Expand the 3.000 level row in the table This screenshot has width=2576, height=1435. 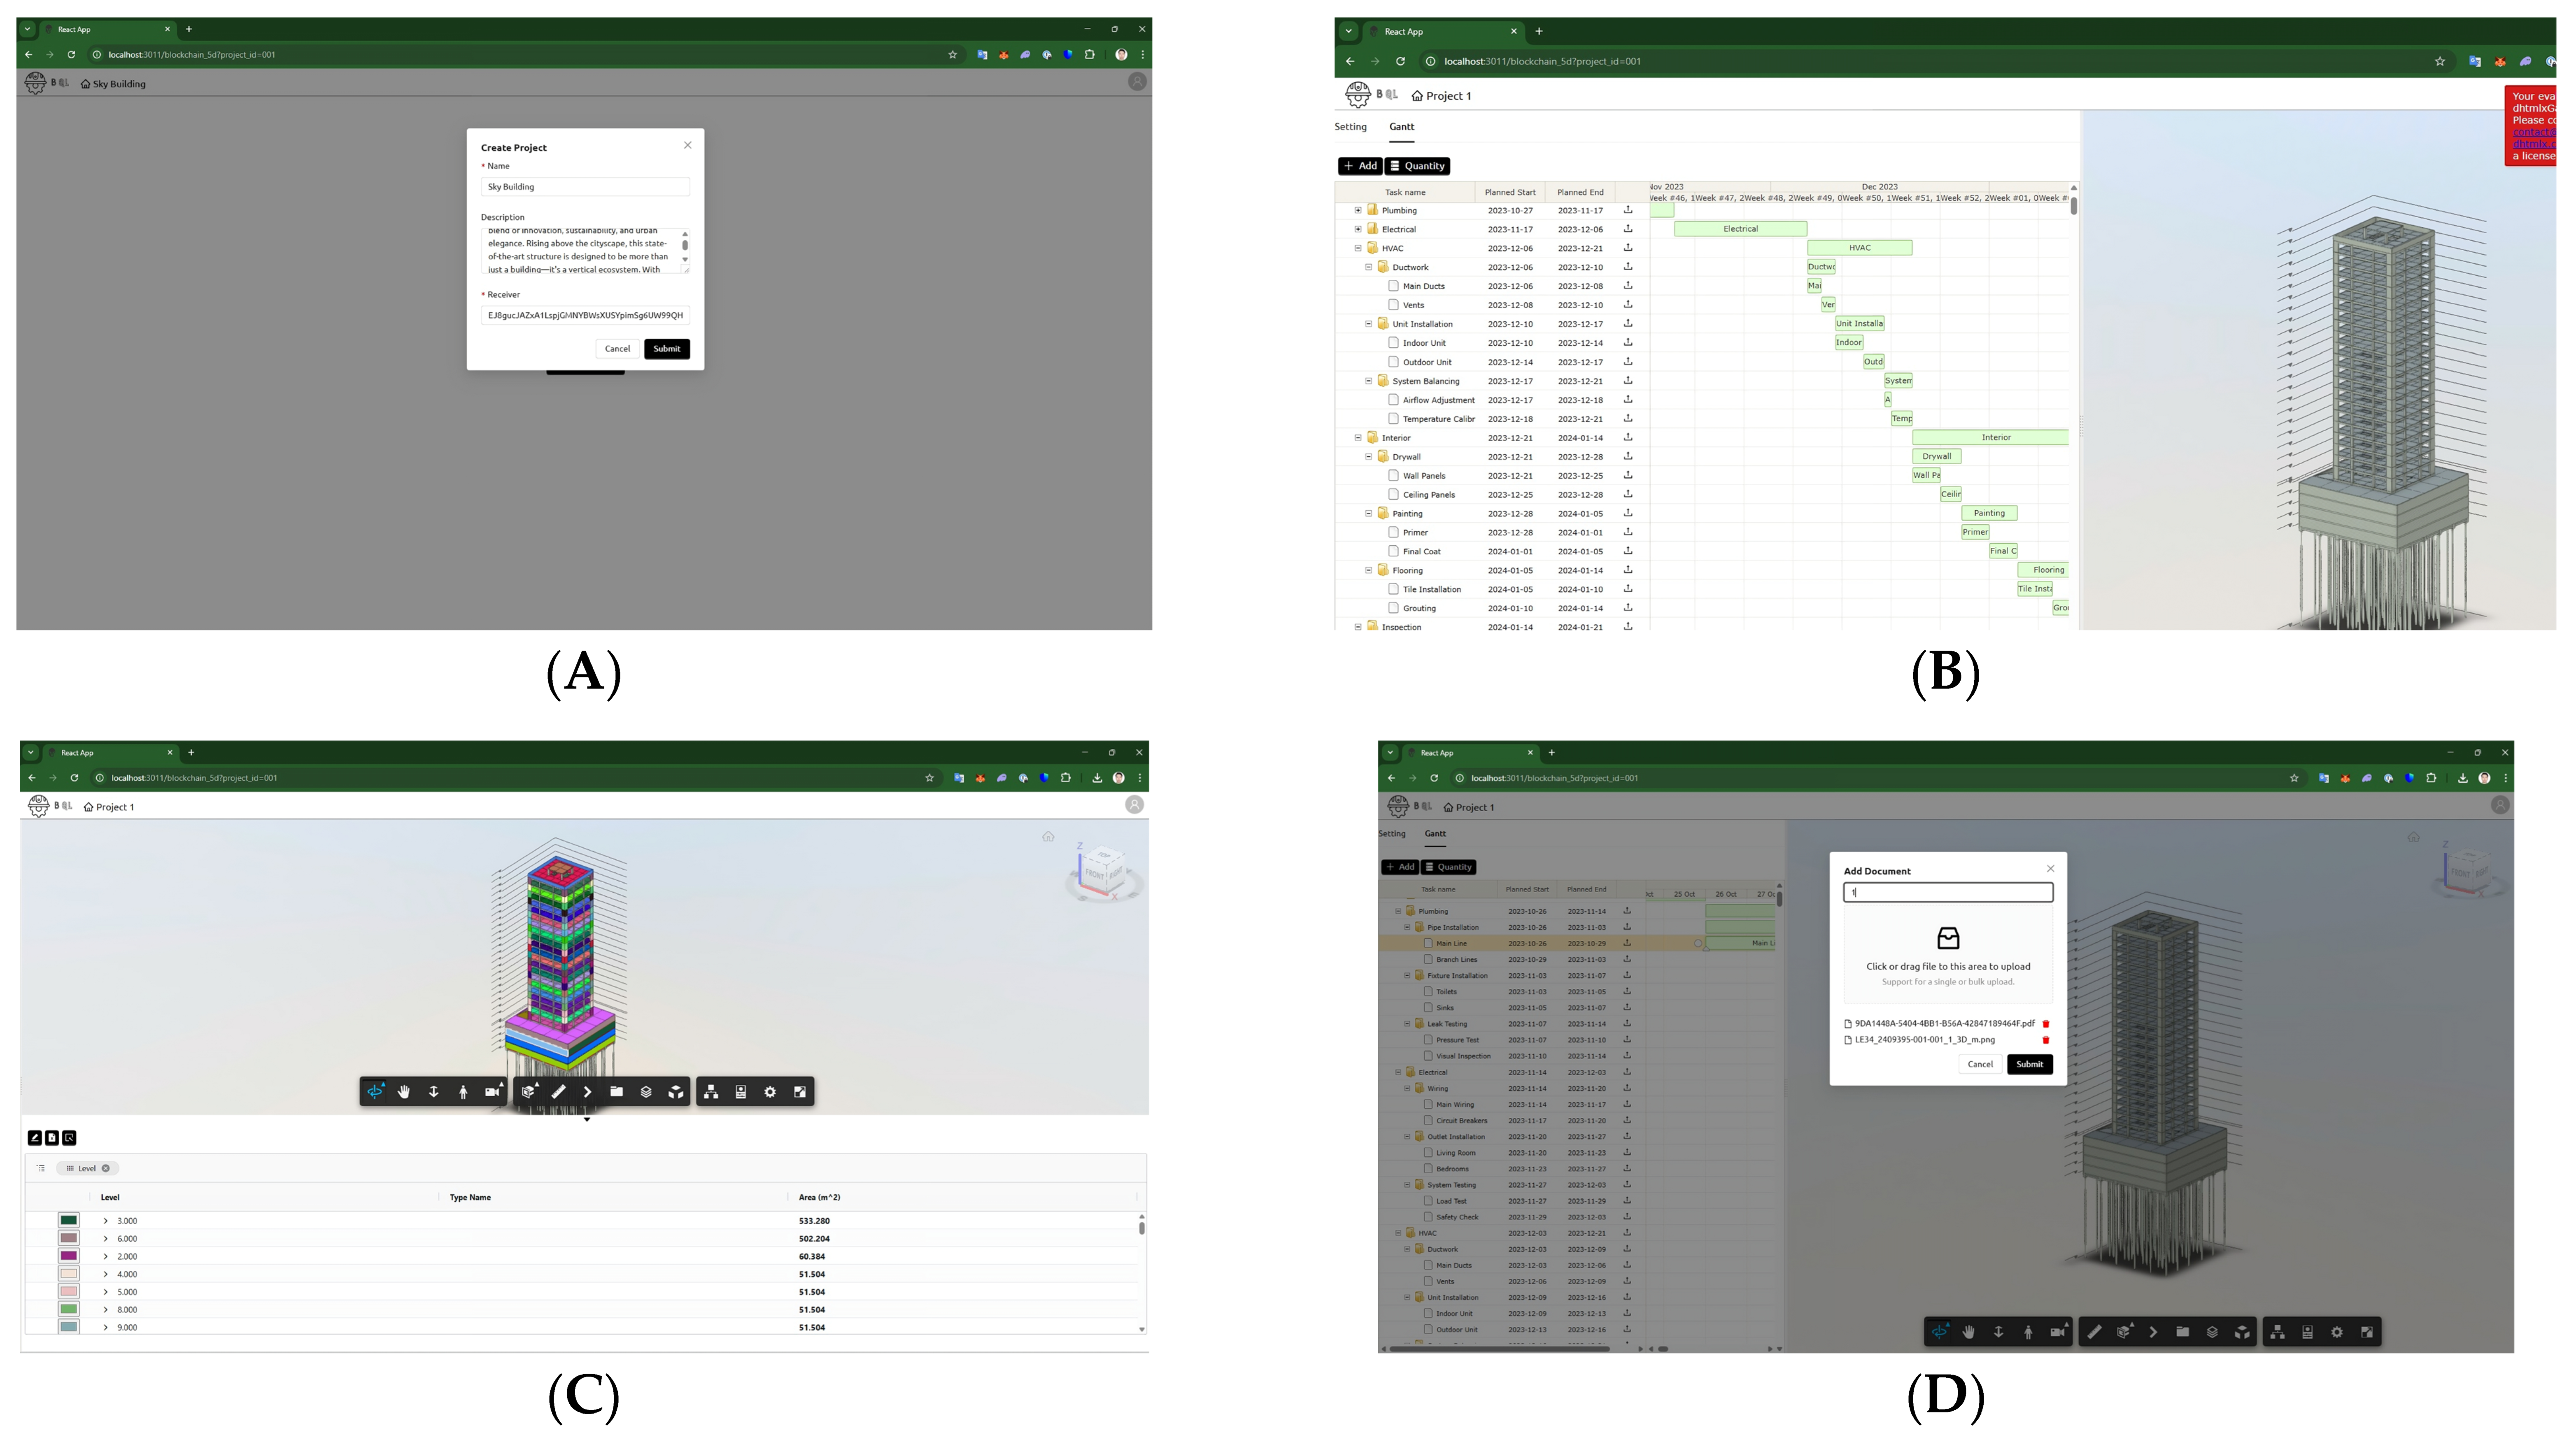(x=106, y=1221)
